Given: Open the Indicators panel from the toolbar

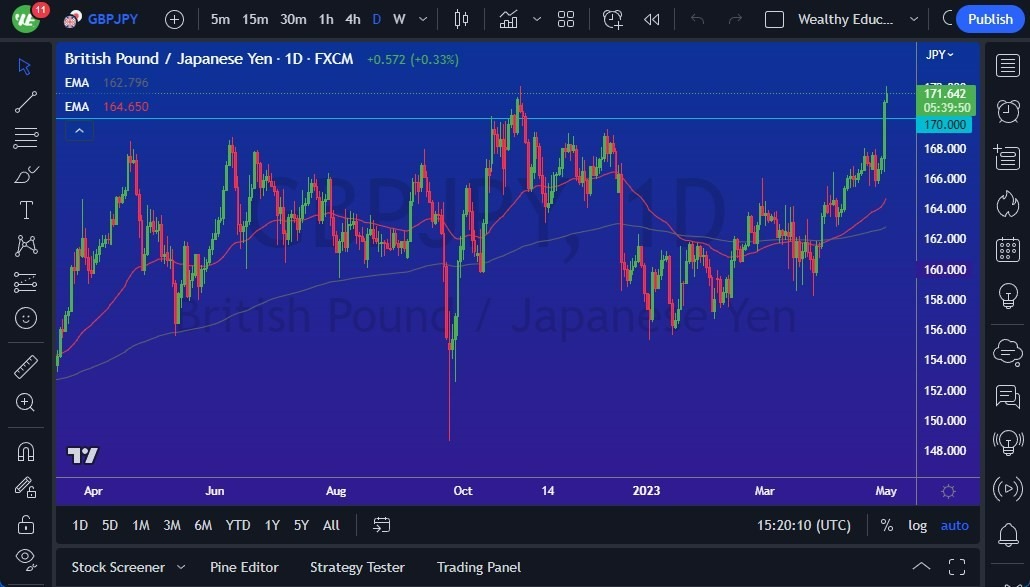Looking at the screenshot, I should tap(508, 19).
